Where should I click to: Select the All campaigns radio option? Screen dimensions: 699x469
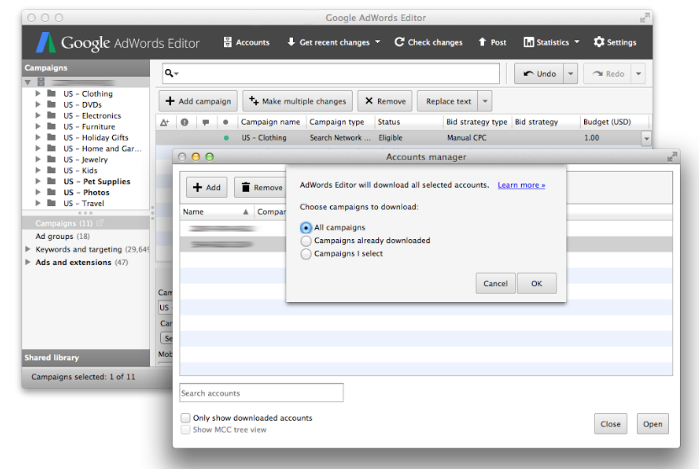point(306,228)
